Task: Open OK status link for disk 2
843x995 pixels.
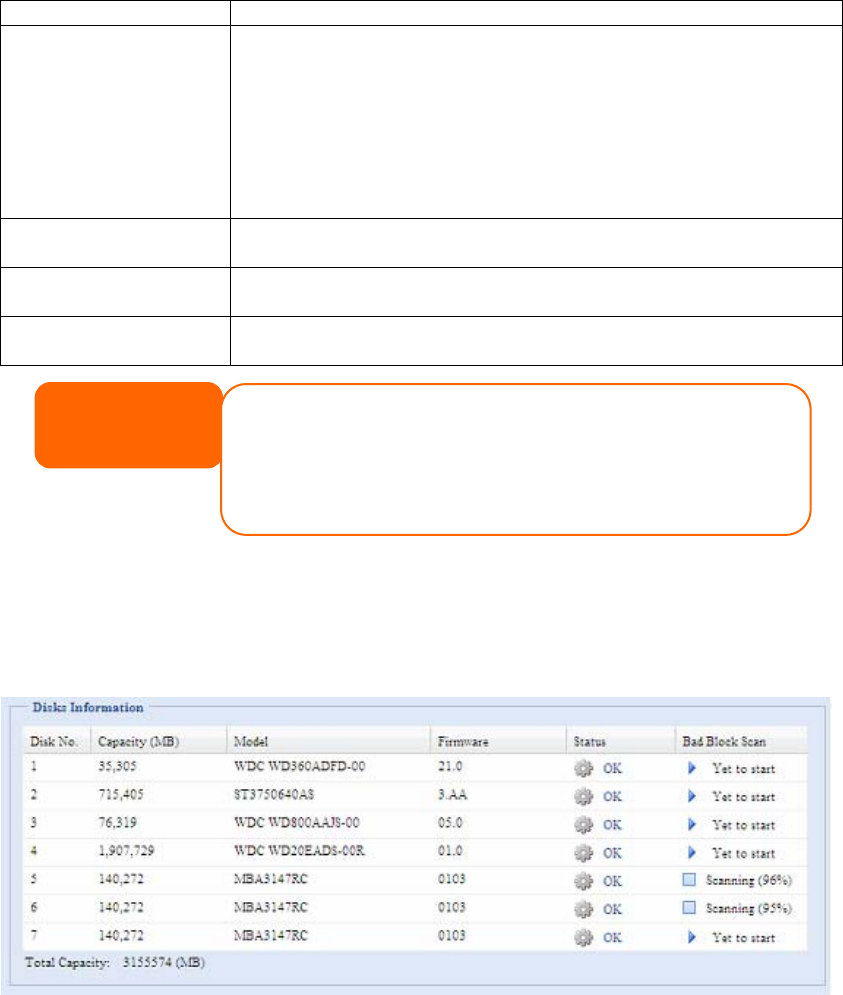Action: 613,796
